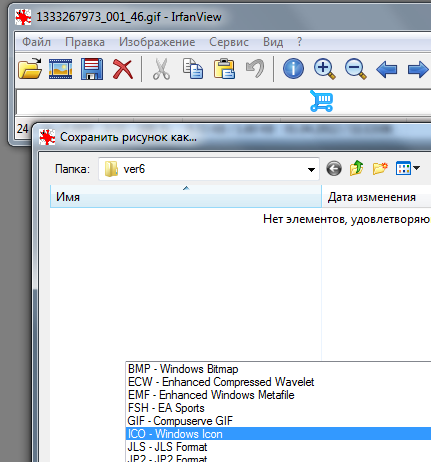Open the Правка menu
The image size is (431, 462).
pos(85,42)
